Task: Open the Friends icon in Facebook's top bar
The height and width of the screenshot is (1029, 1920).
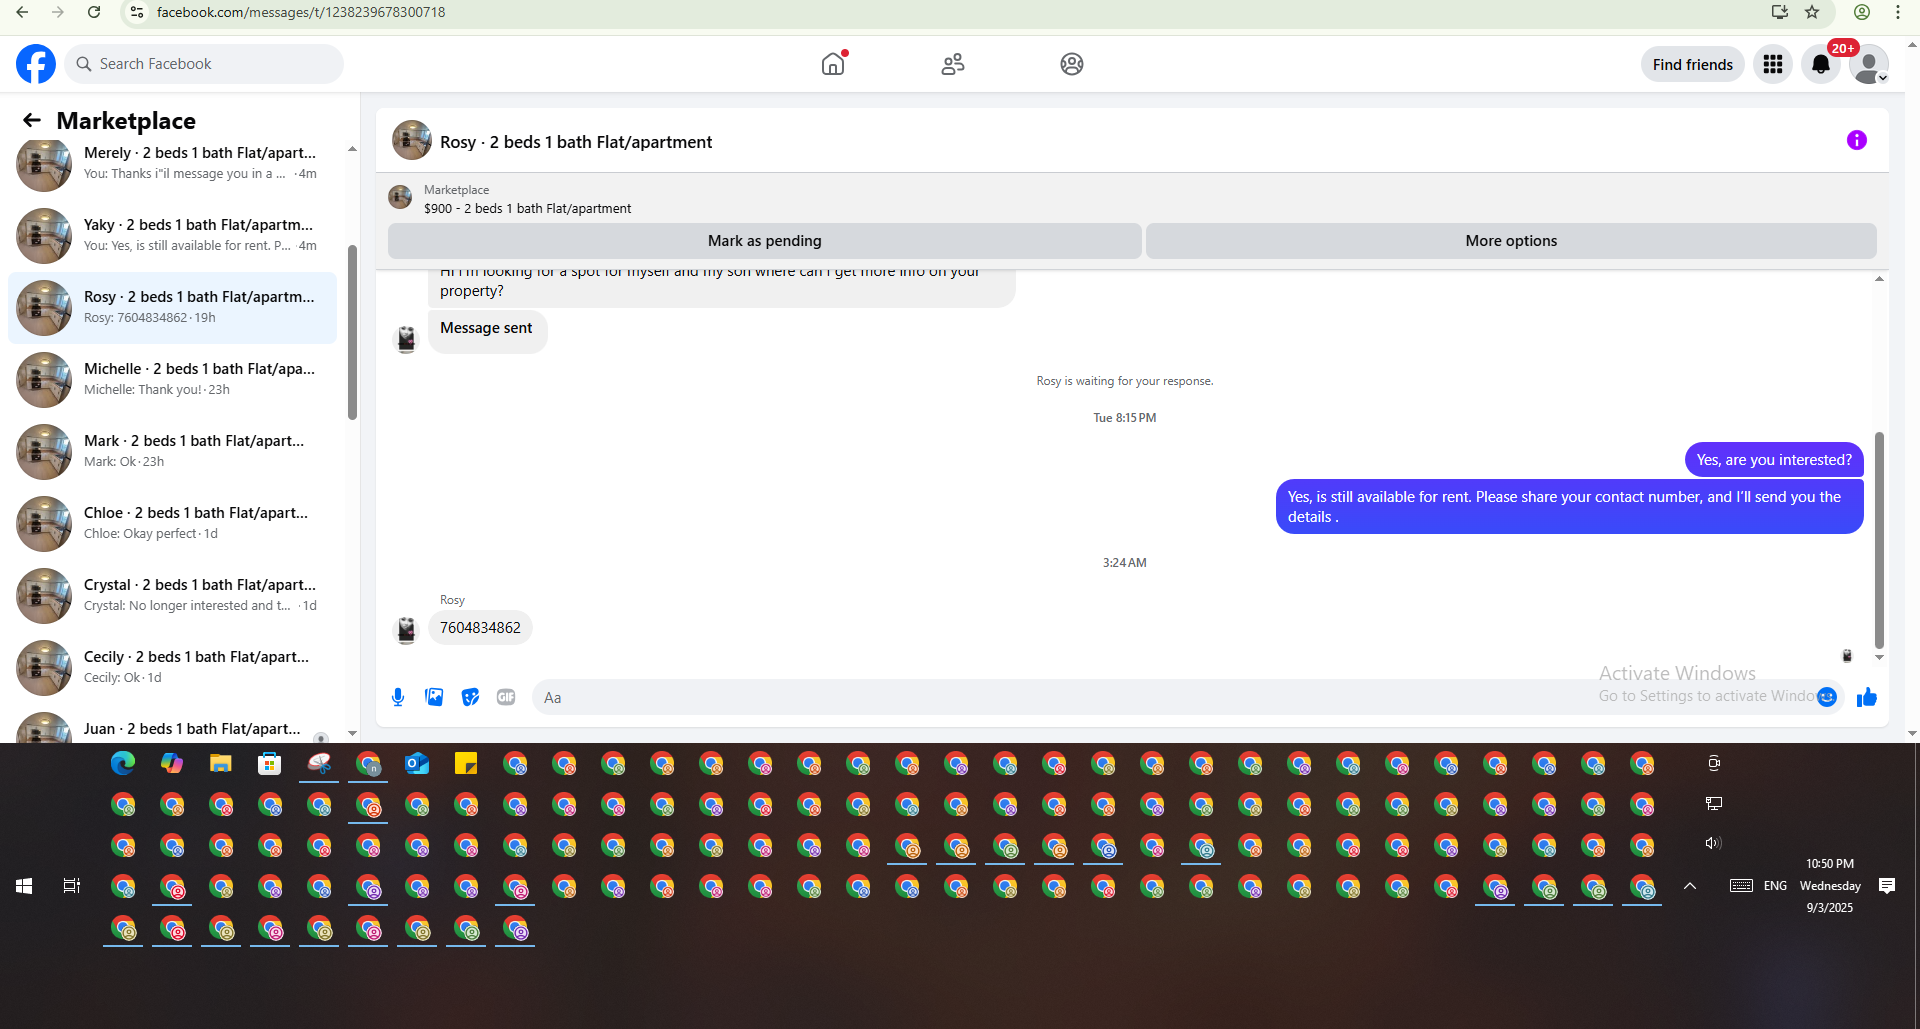Action: [953, 64]
